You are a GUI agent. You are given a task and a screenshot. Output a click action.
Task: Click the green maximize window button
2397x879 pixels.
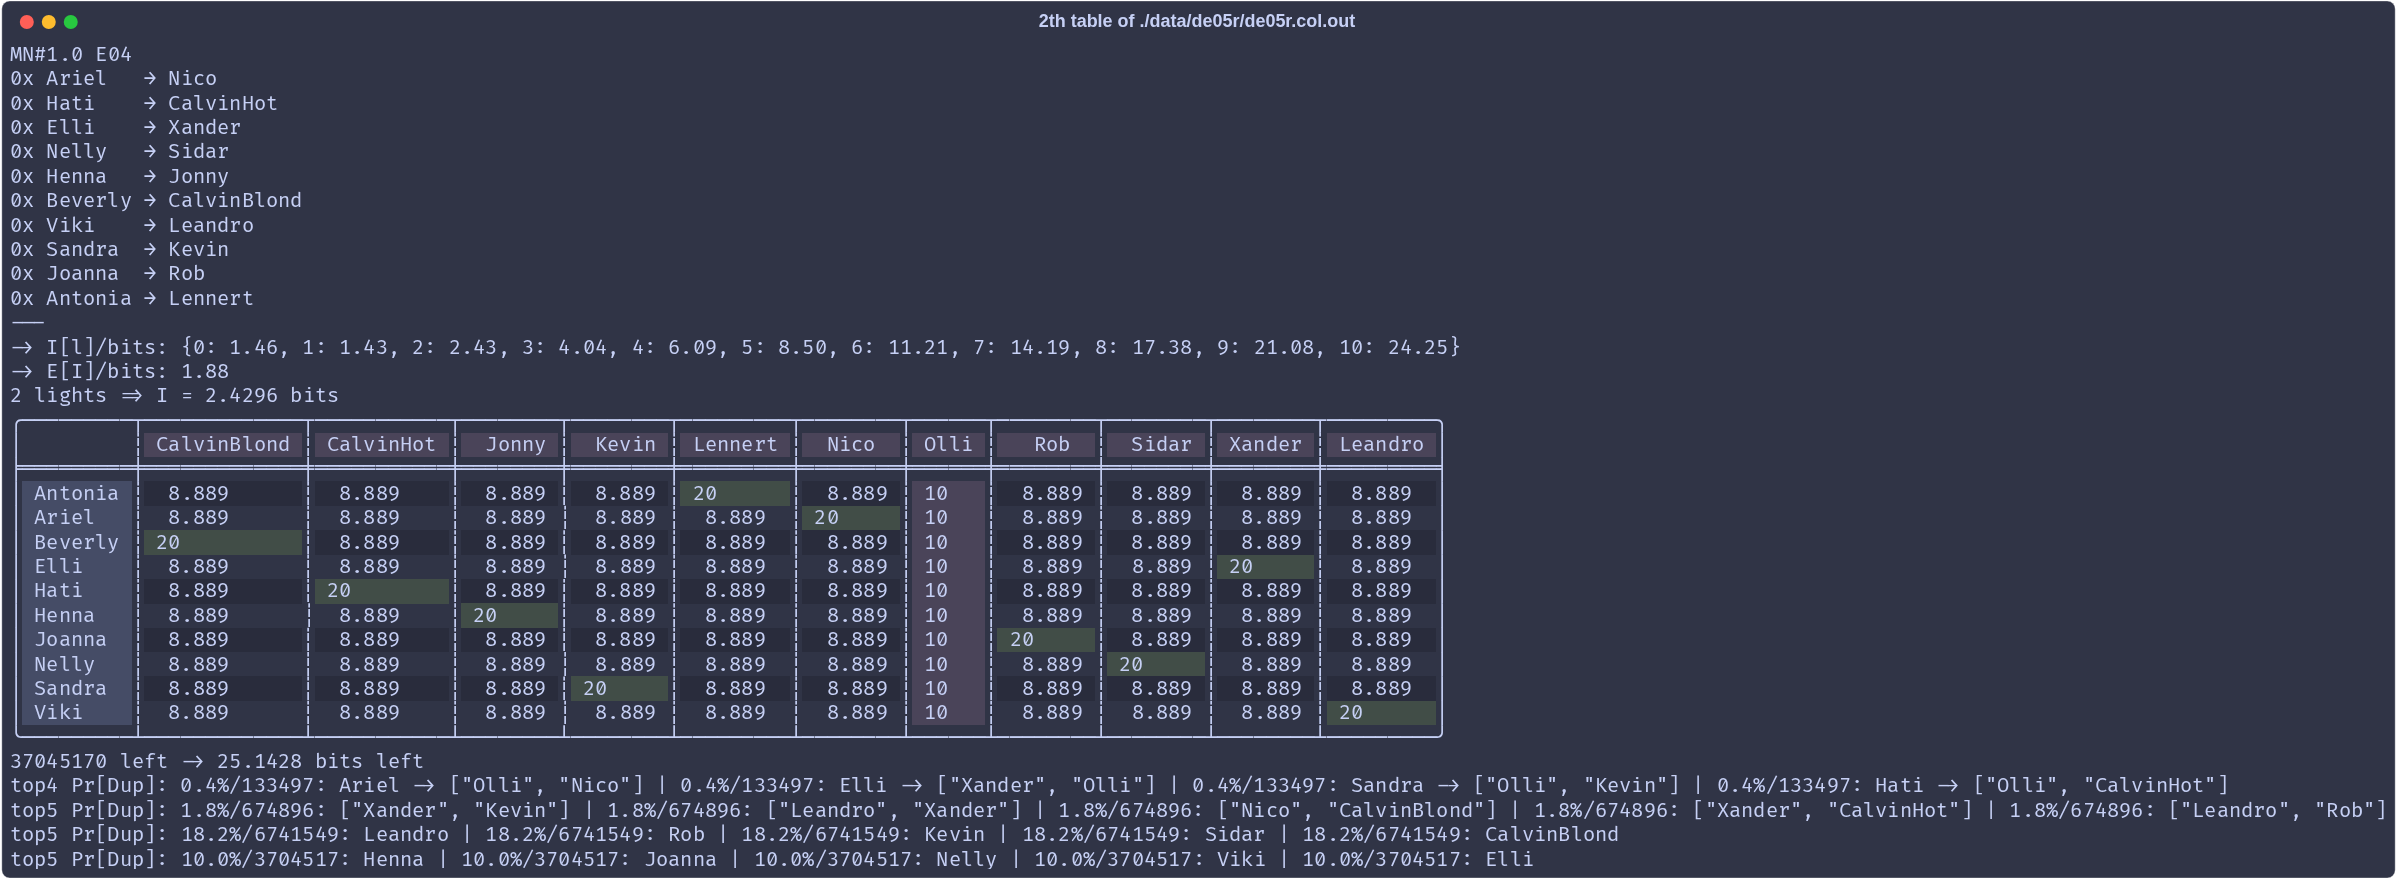(x=71, y=22)
